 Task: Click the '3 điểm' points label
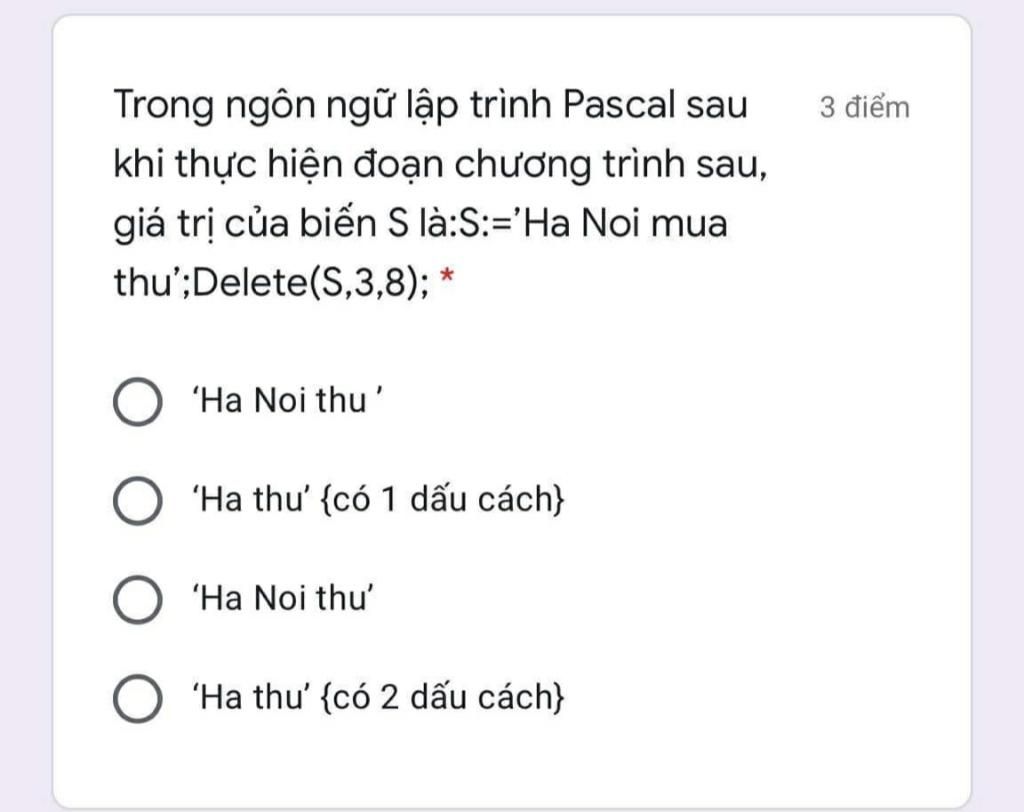[x=865, y=108]
